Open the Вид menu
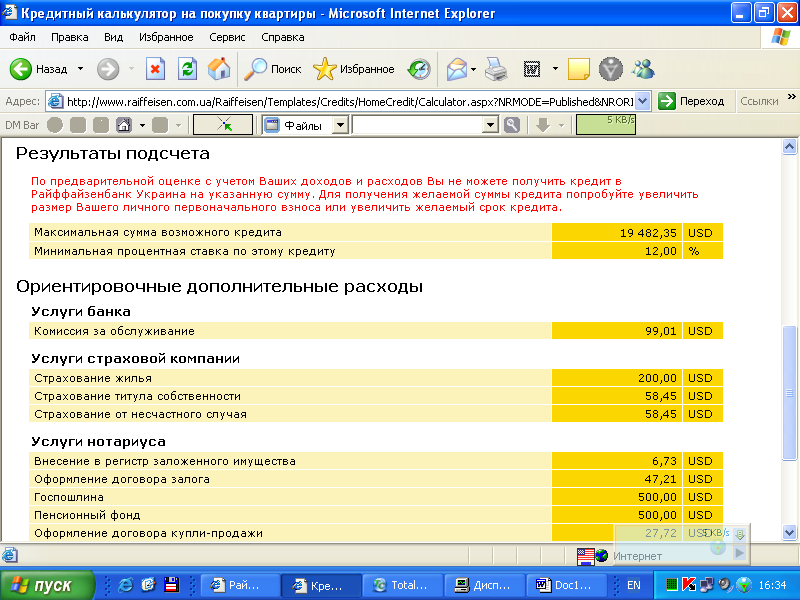This screenshot has height=600, width=800. [113, 37]
